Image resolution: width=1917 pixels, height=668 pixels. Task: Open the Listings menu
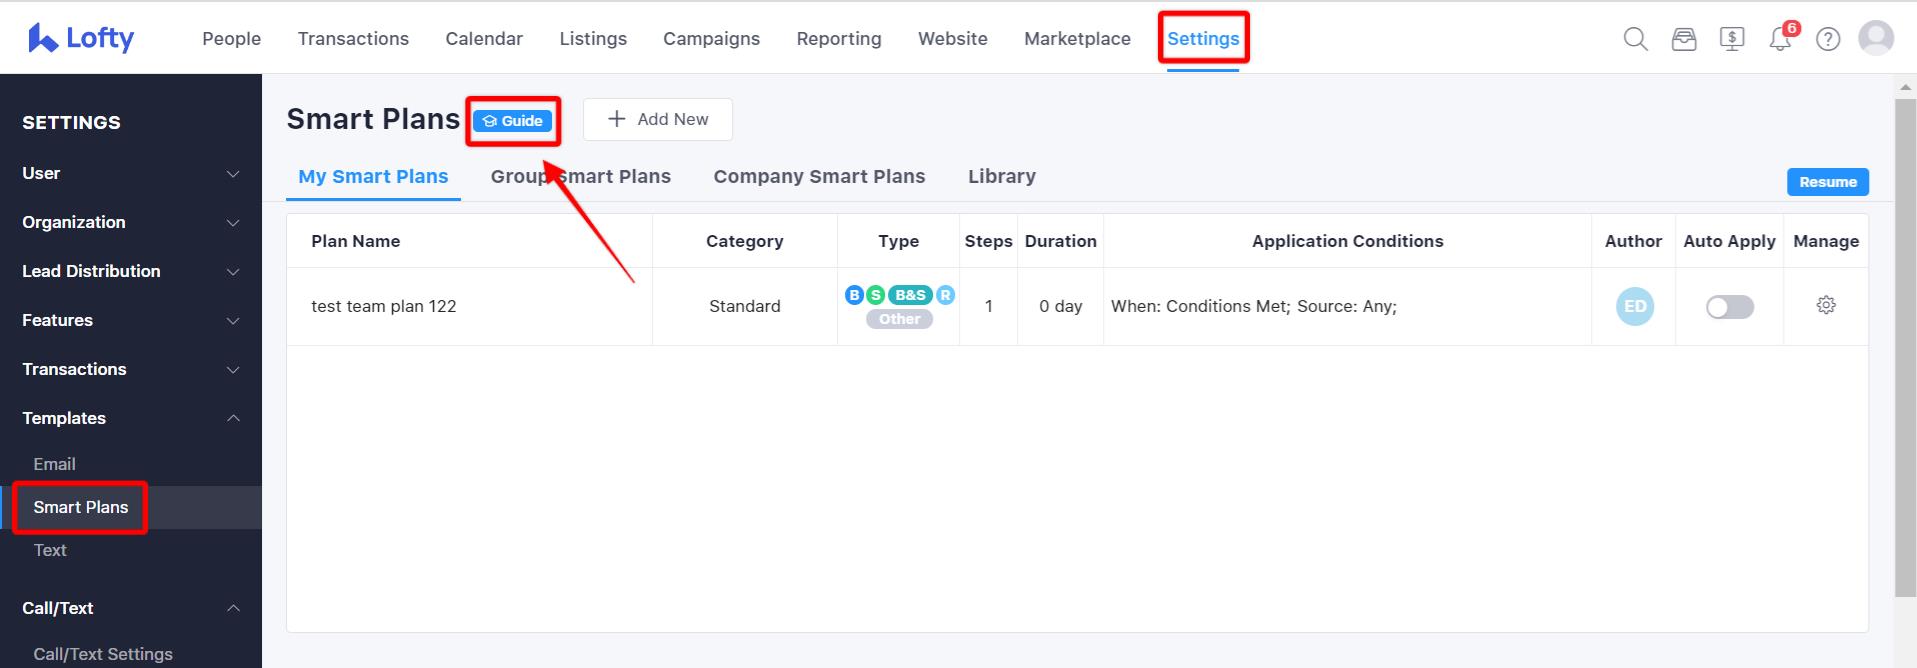593,38
